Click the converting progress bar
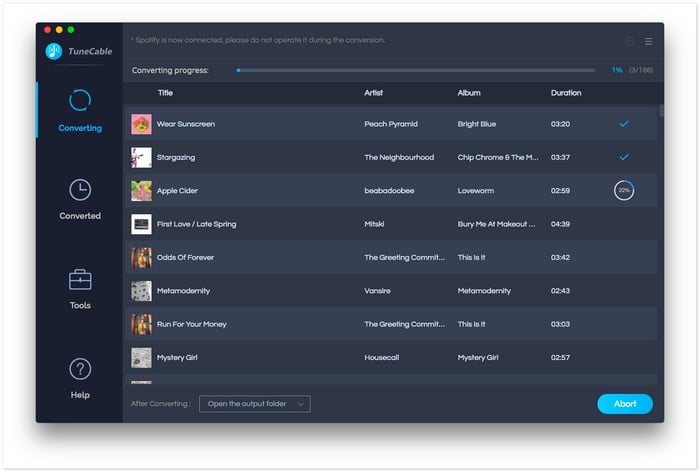This screenshot has height=472, width=700. [416, 70]
